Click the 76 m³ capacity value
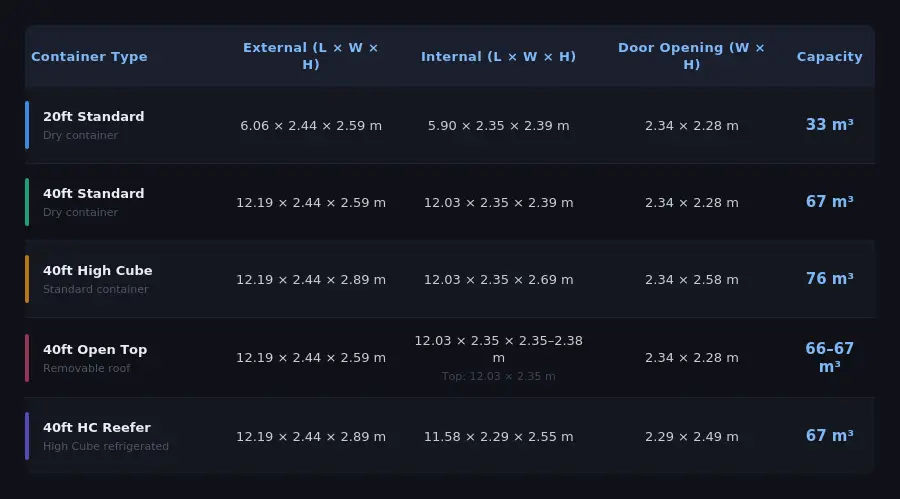 pyautogui.click(x=829, y=279)
